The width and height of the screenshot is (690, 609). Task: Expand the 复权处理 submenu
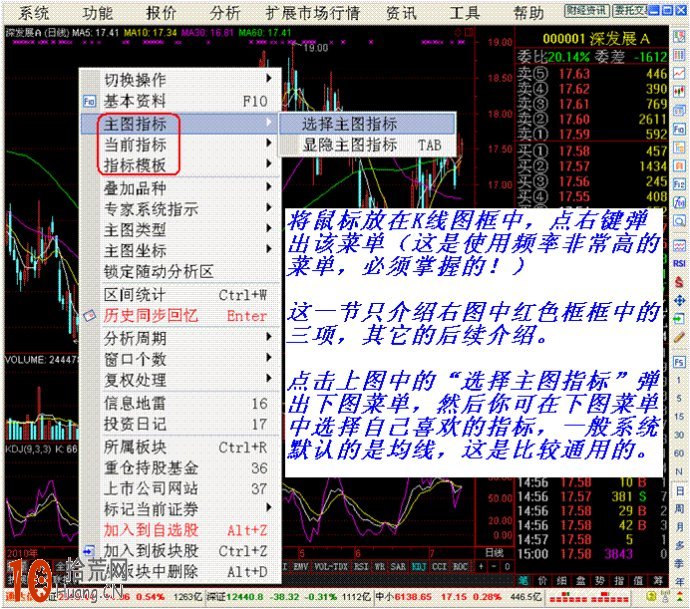pos(180,379)
